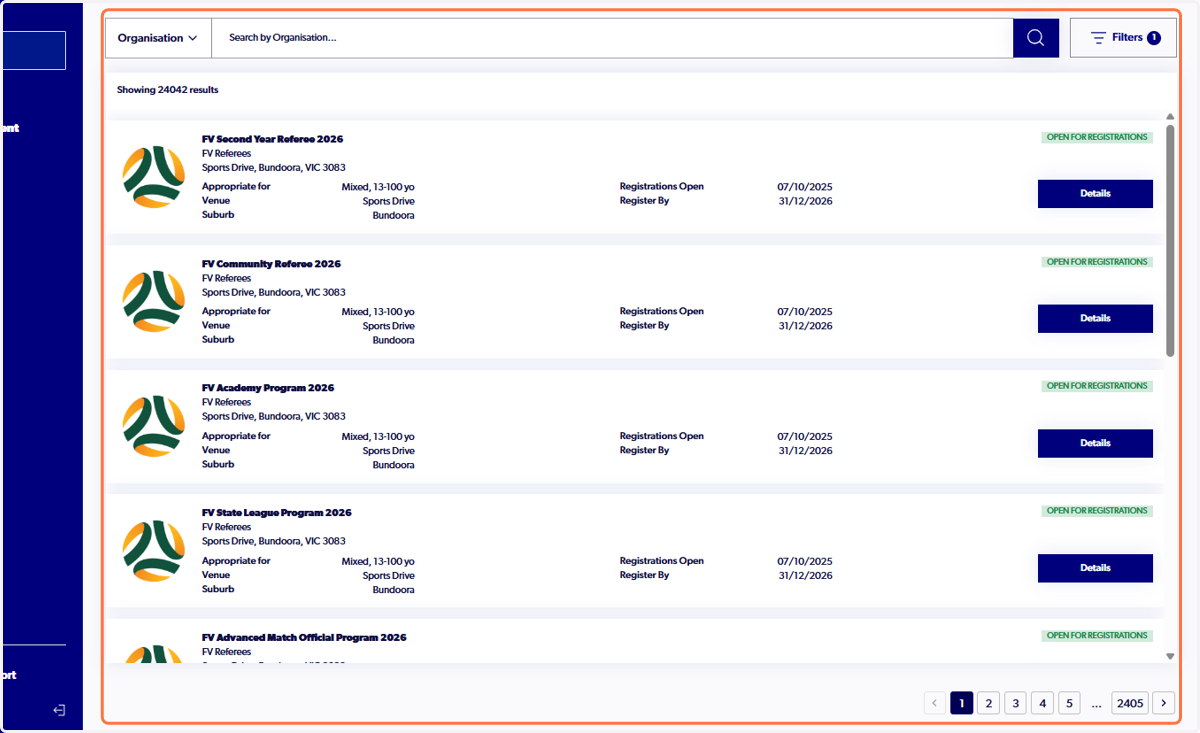Image resolution: width=1200 pixels, height=733 pixels.
Task: Click the results list scrollbar thumb
Action: [1170, 241]
